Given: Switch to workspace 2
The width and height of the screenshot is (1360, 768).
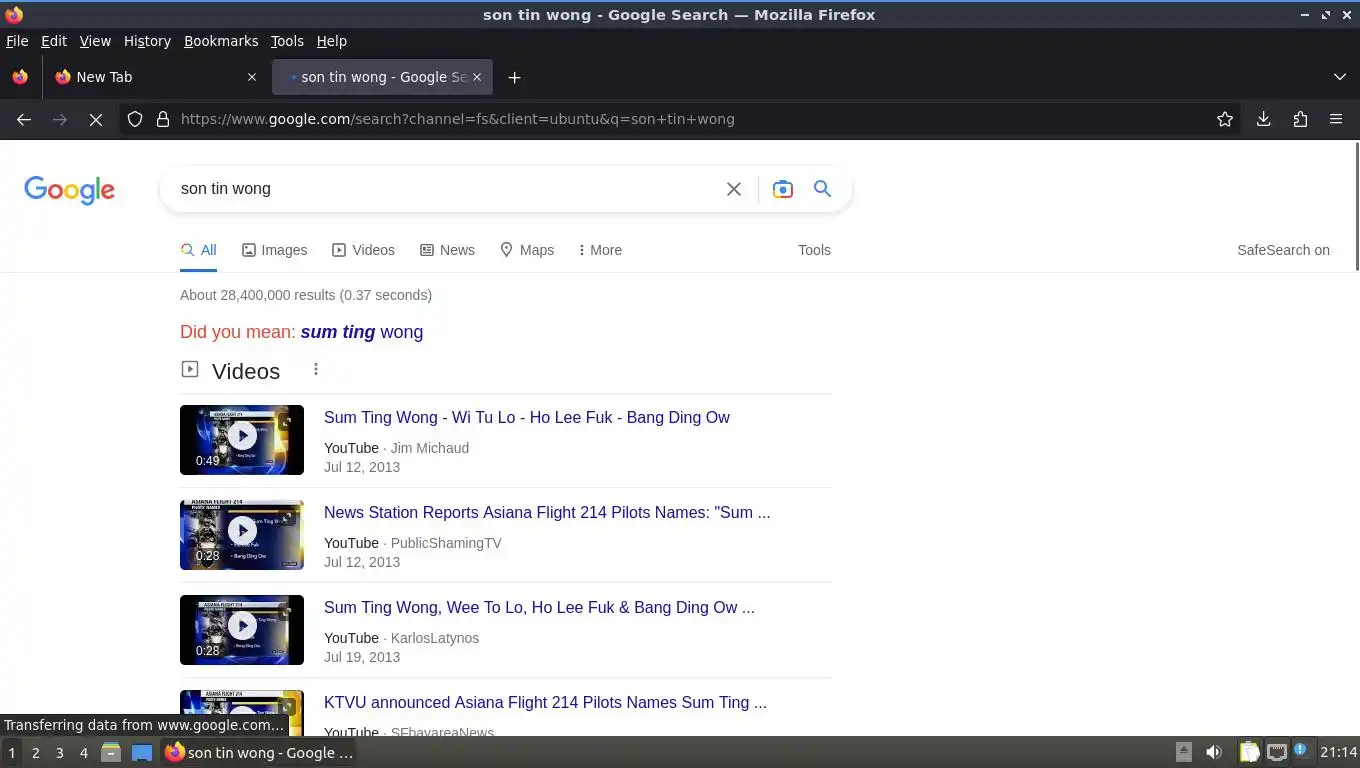Looking at the screenshot, I should (35, 753).
